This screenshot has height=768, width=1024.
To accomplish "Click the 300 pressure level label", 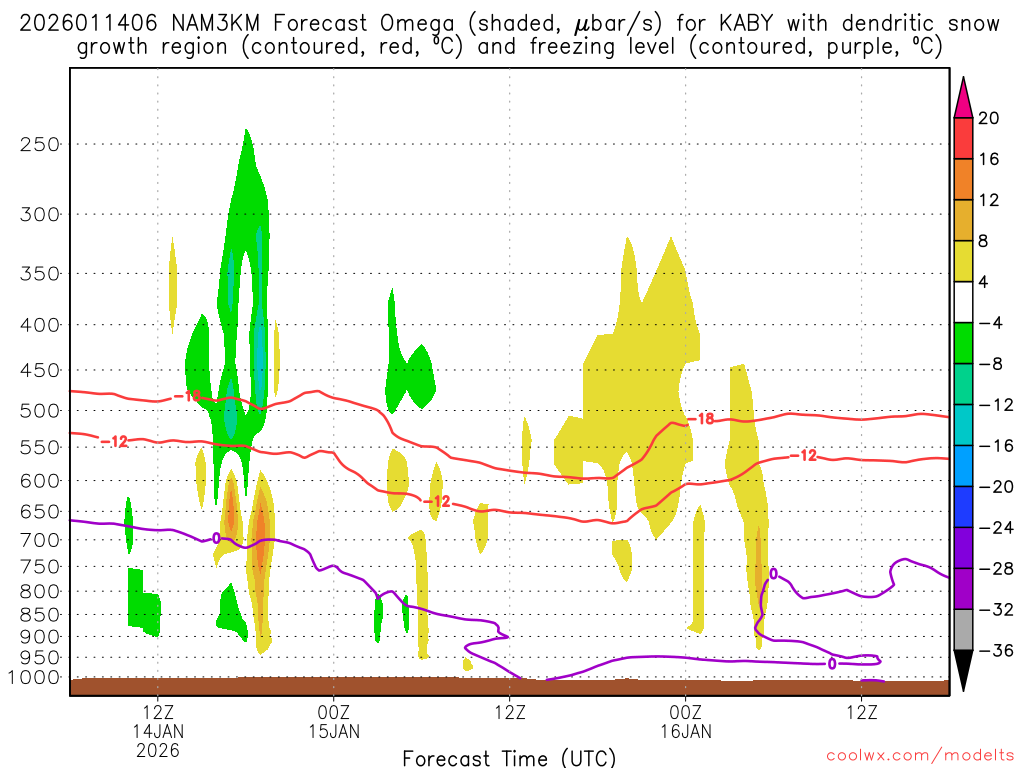I will (40, 214).
